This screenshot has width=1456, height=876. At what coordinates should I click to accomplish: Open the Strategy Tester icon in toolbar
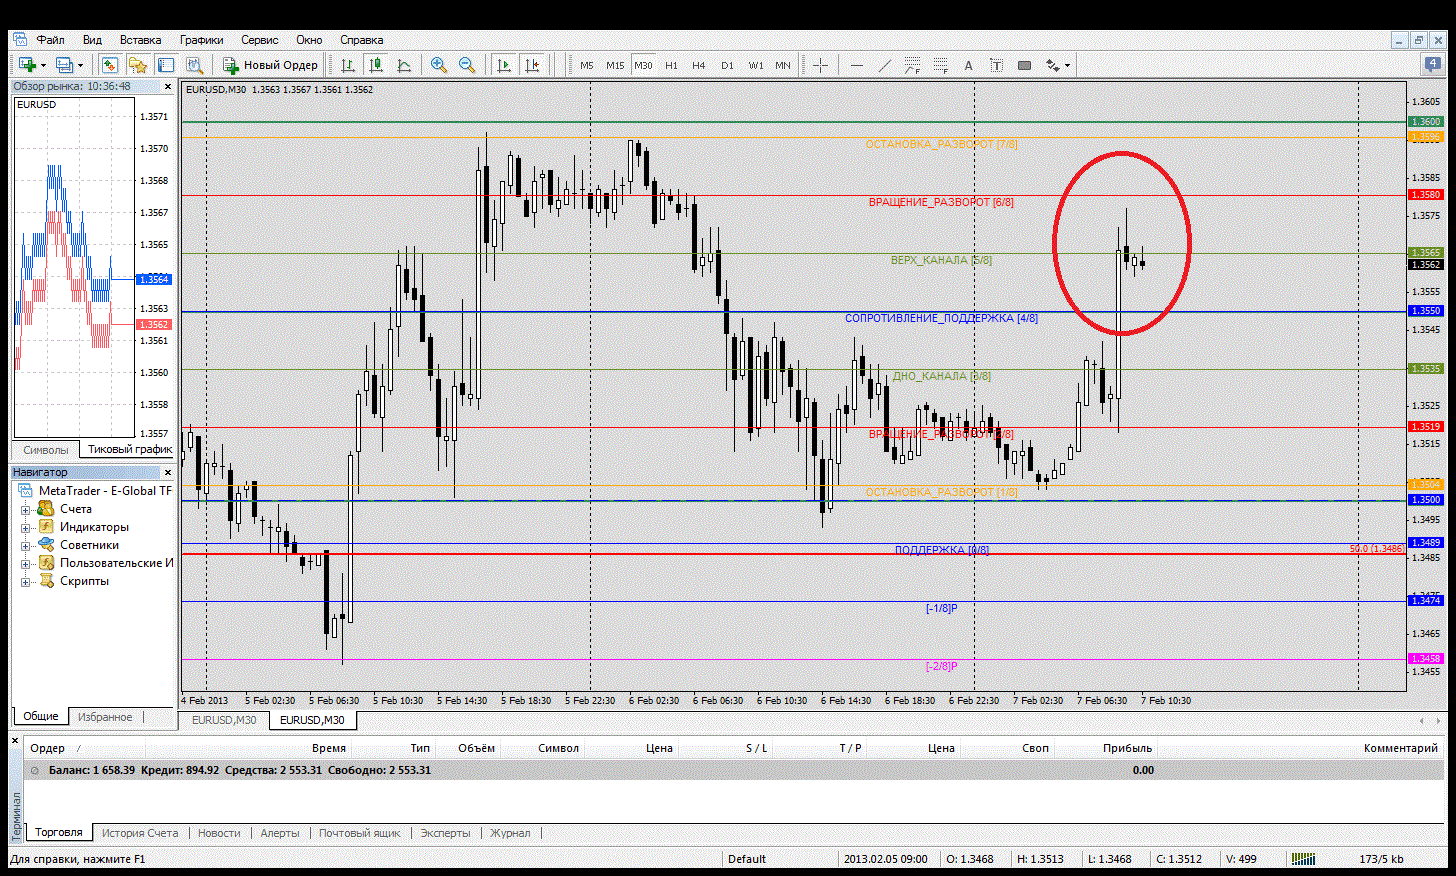click(x=194, y=65)
